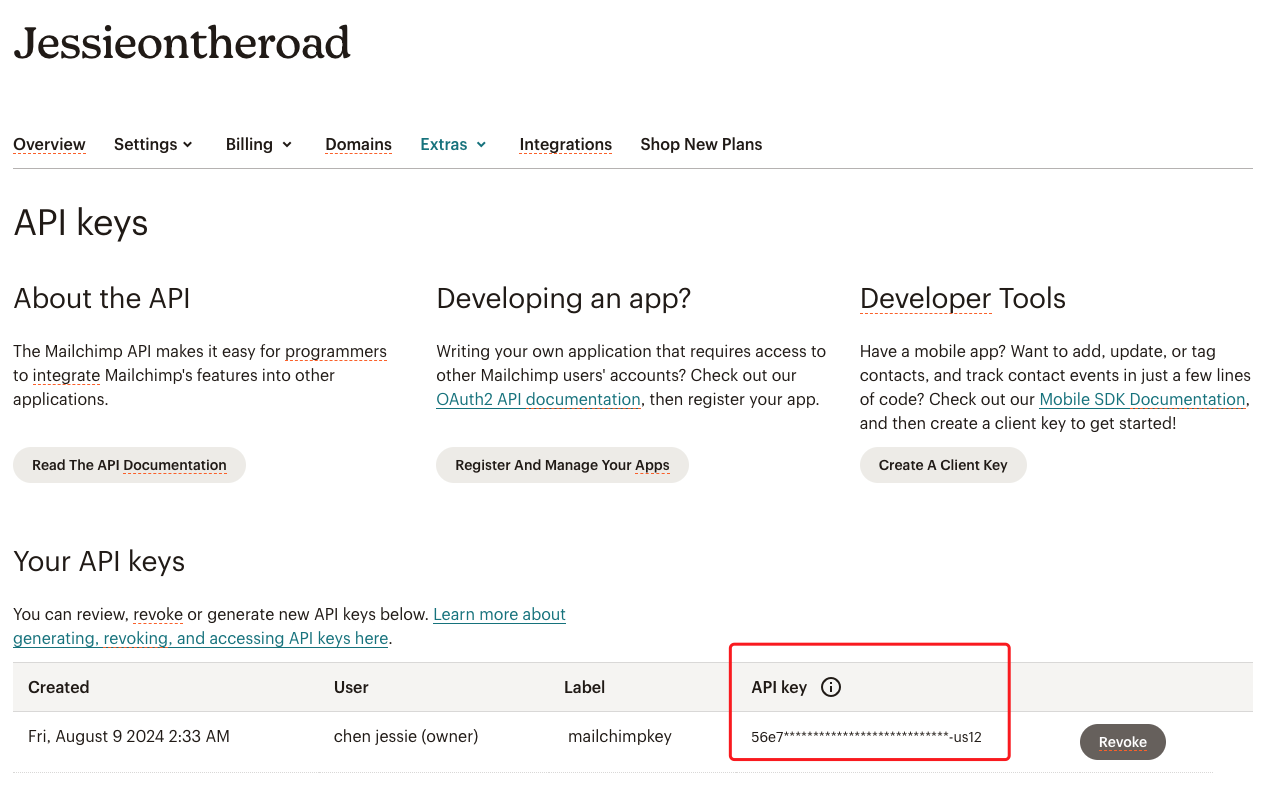Image resolution: width=1268 pixels, height=790 pixels.
Task: Click the Developing an app? heading
Action: coord(564,298)
